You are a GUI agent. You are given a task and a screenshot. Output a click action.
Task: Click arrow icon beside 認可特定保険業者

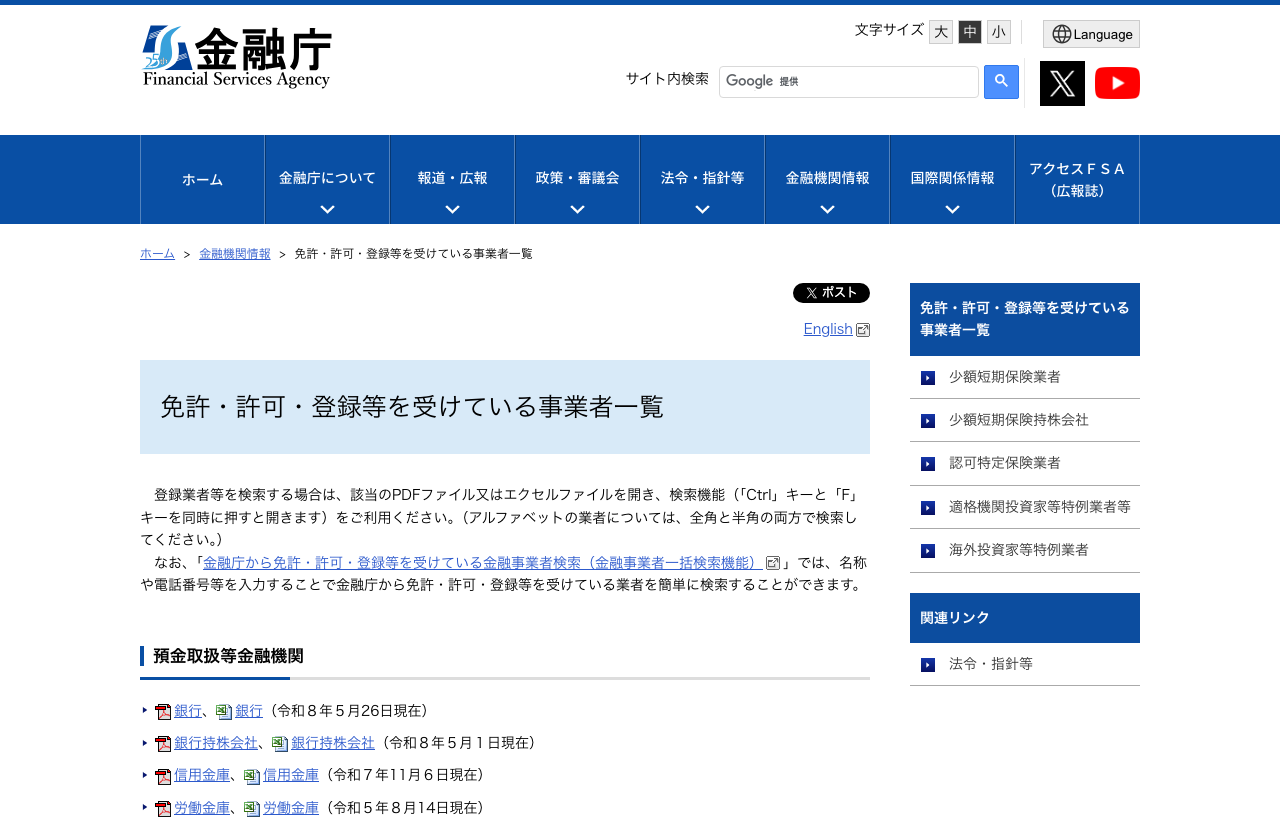click(x=928, y=464)
